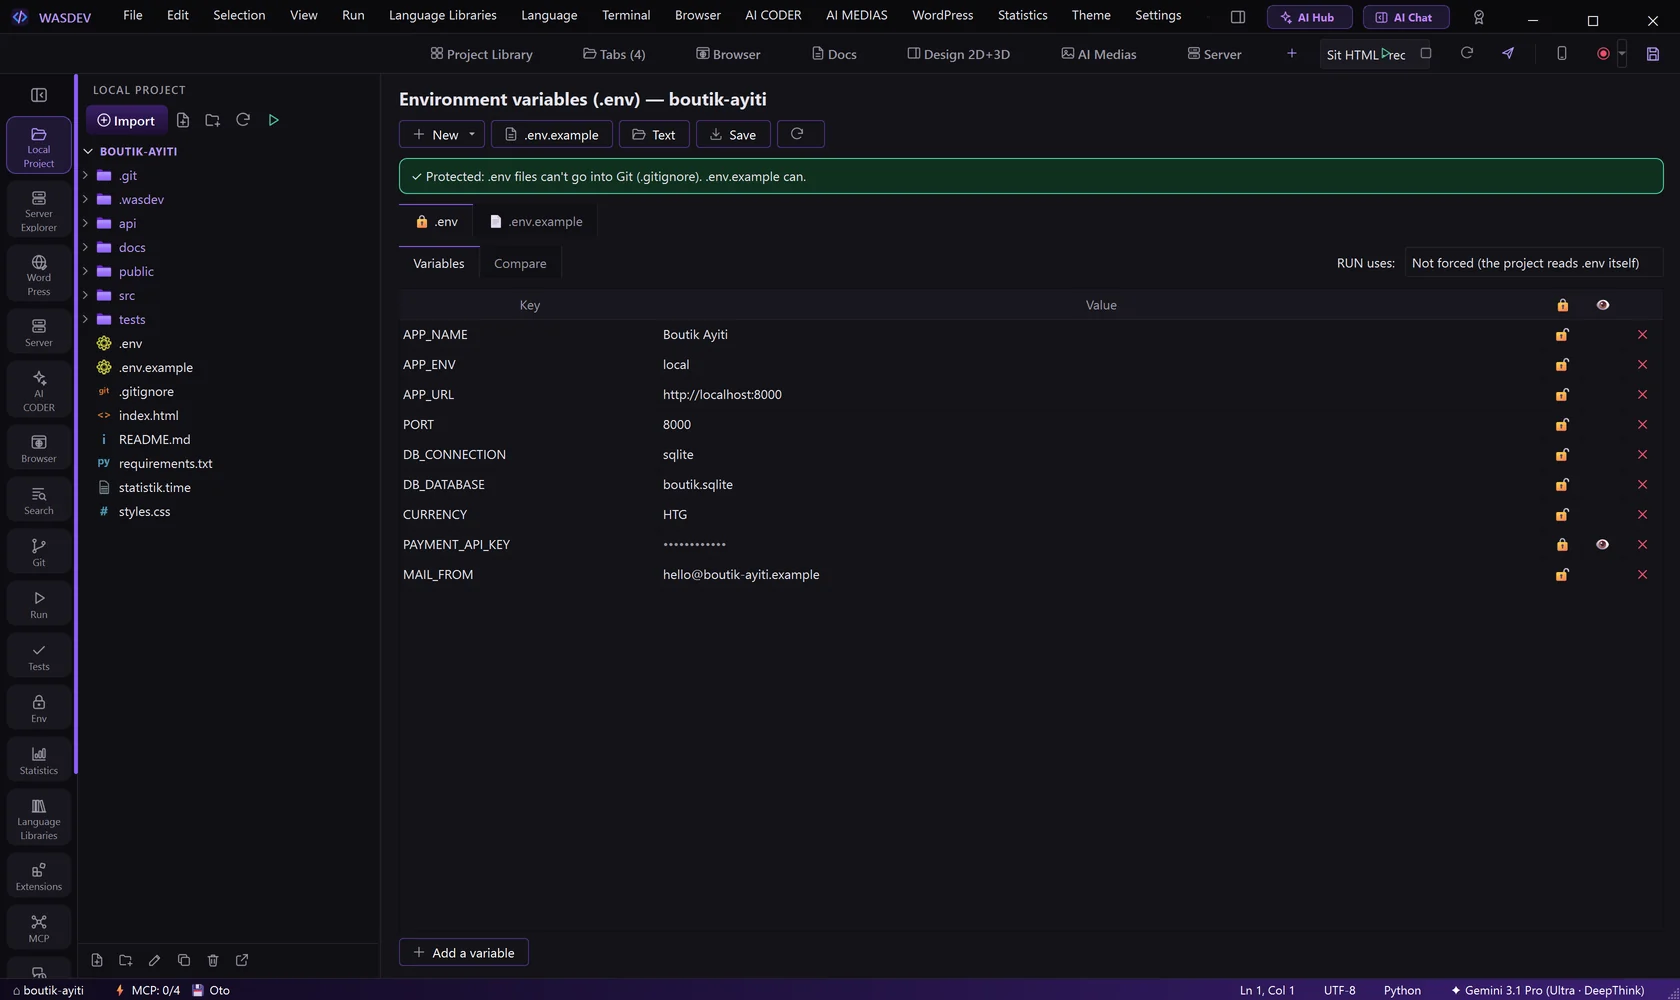The height and width of the screenshot is (1000, 1680).
Task: Toggle the lock for PORT row
Action: click(x=1562, y=425)
